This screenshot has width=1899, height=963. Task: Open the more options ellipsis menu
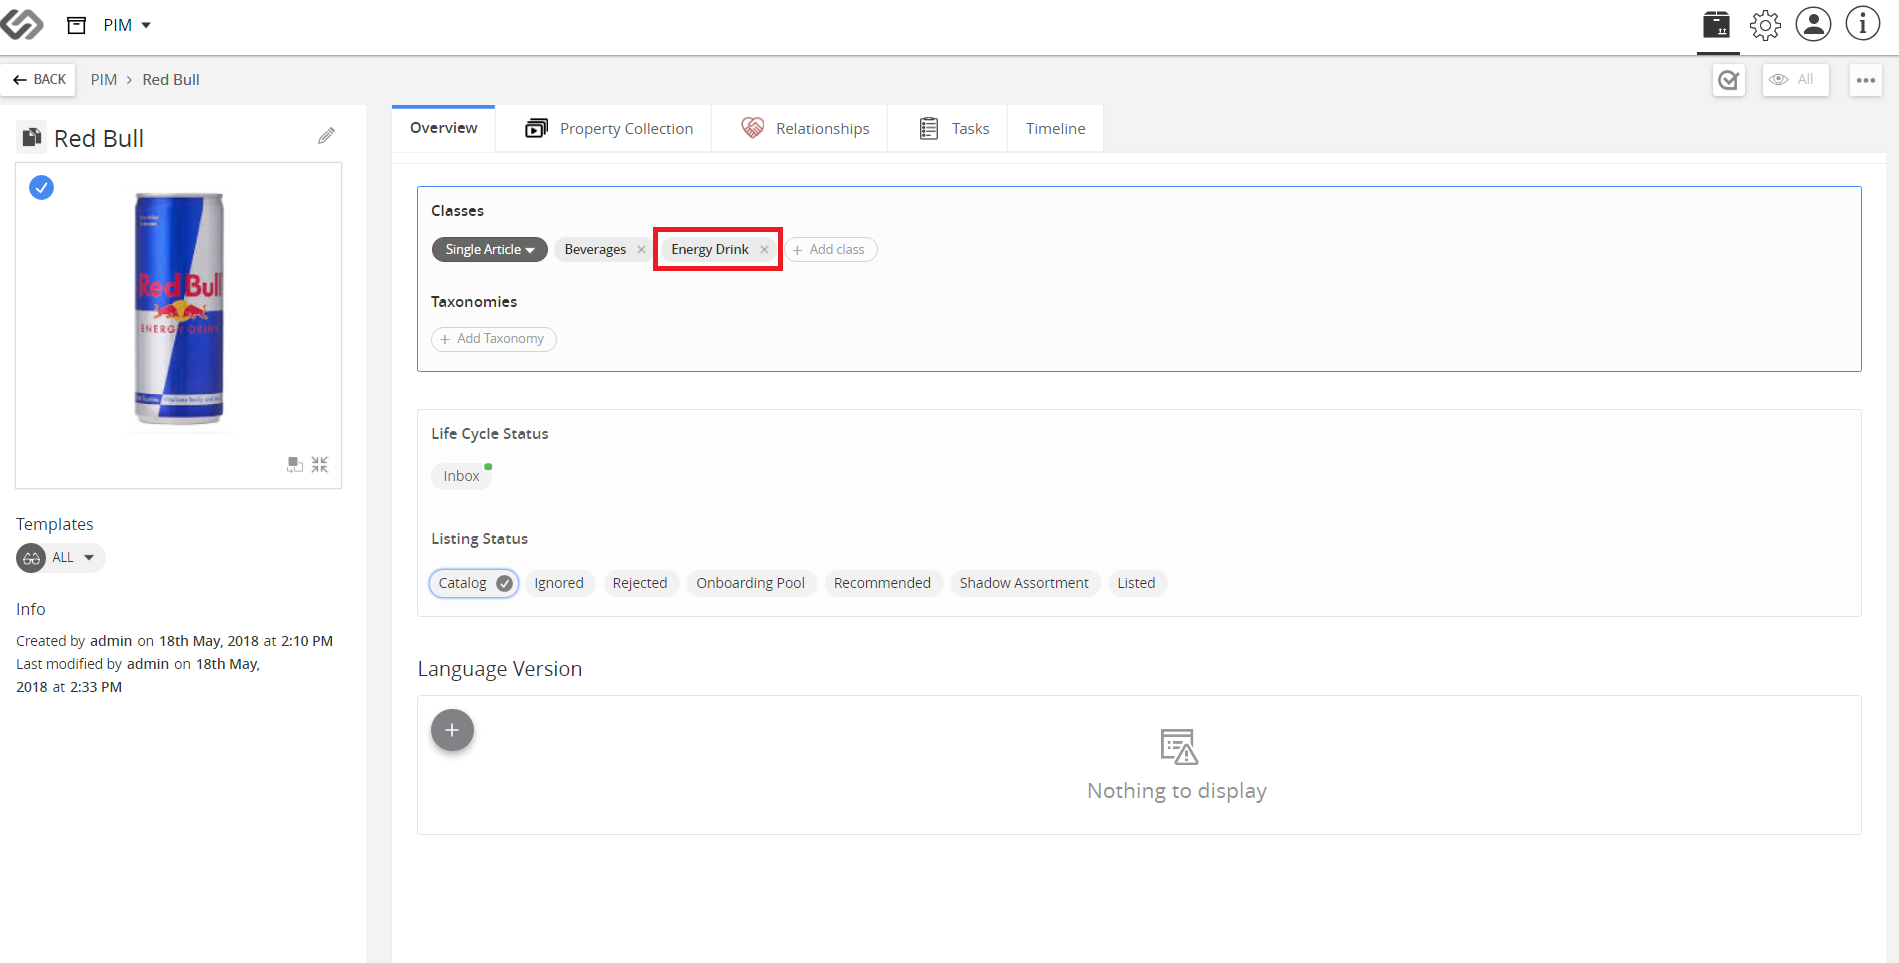coord(1865,80)
